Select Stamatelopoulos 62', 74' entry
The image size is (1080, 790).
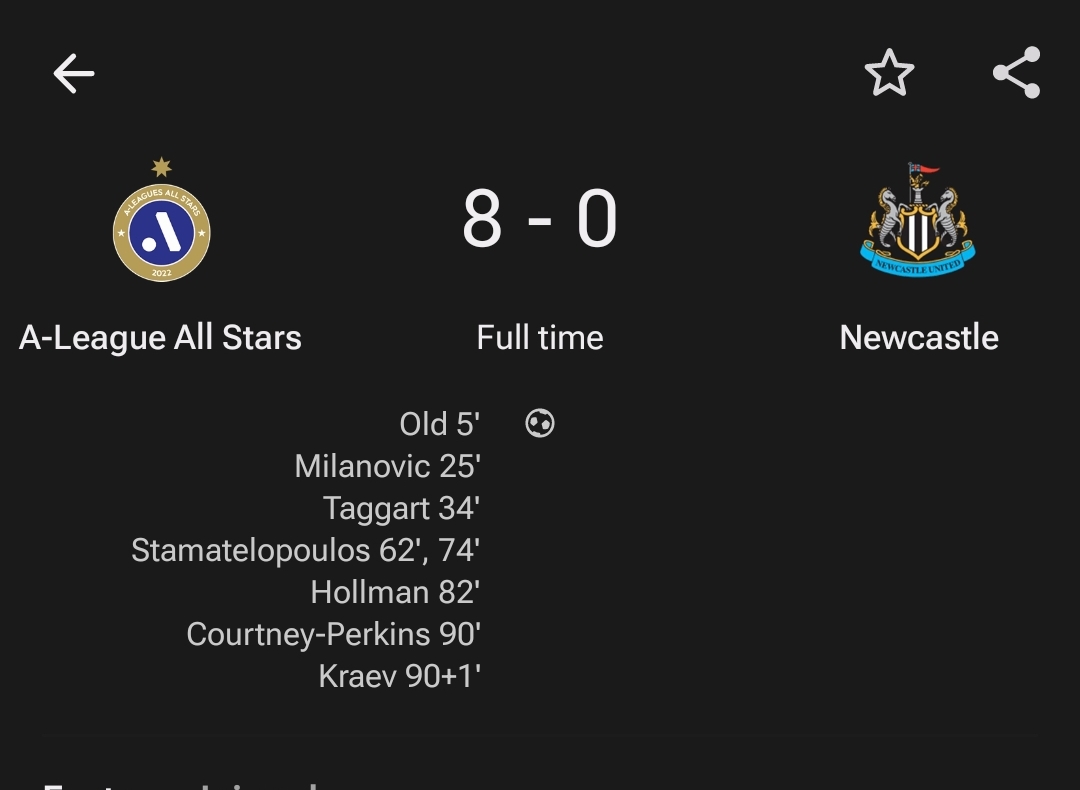306,551
